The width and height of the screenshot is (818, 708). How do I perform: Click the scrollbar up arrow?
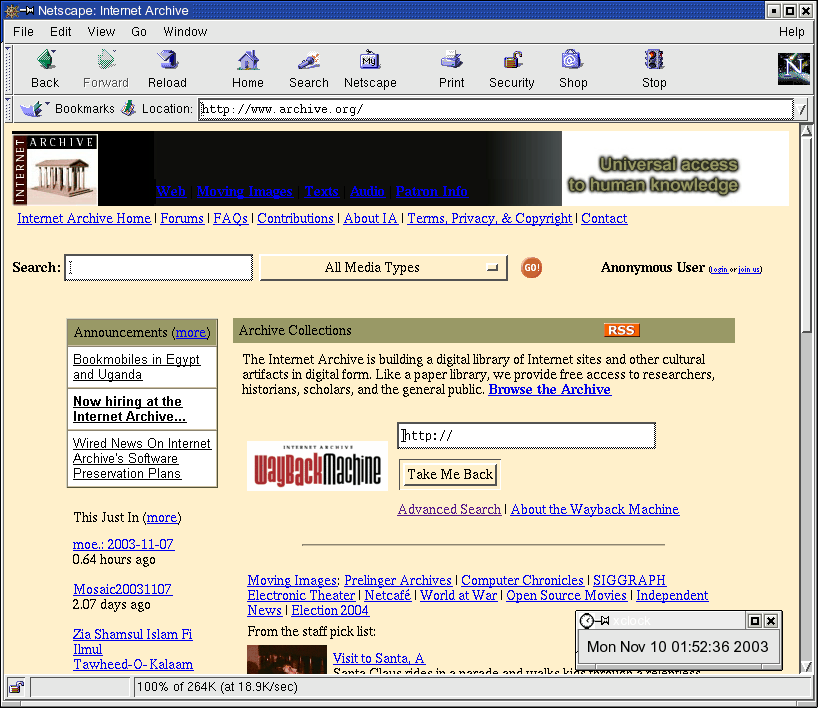(x=806, y=131)
